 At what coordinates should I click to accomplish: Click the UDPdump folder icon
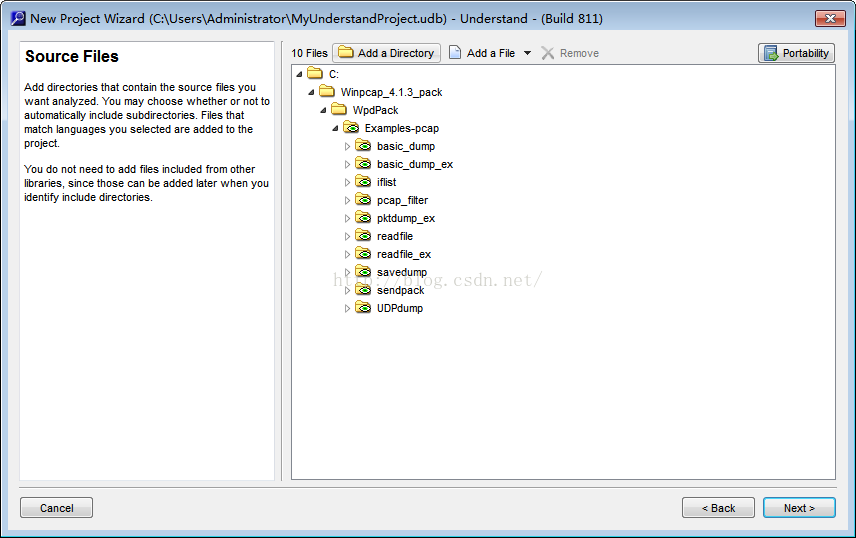[x=363, y=308]
